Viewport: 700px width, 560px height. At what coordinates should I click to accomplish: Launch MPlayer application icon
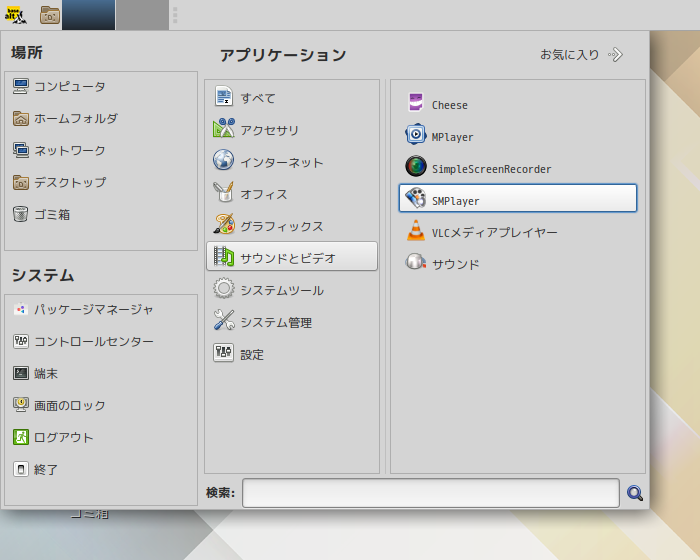[416, 134]
